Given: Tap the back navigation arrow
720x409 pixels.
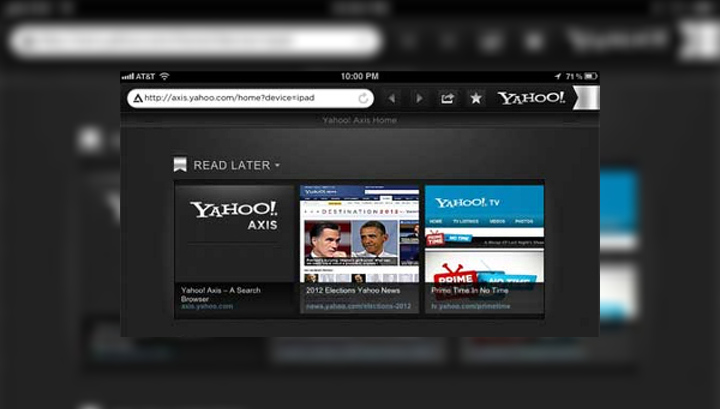Looking at the screenshot, I should [x=392, y=98].
